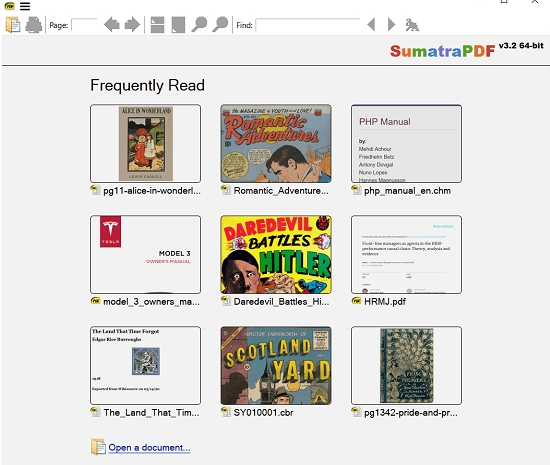Click HRMJ.pdf file name
Screen dimensions: 550x465
coord(385,302)
